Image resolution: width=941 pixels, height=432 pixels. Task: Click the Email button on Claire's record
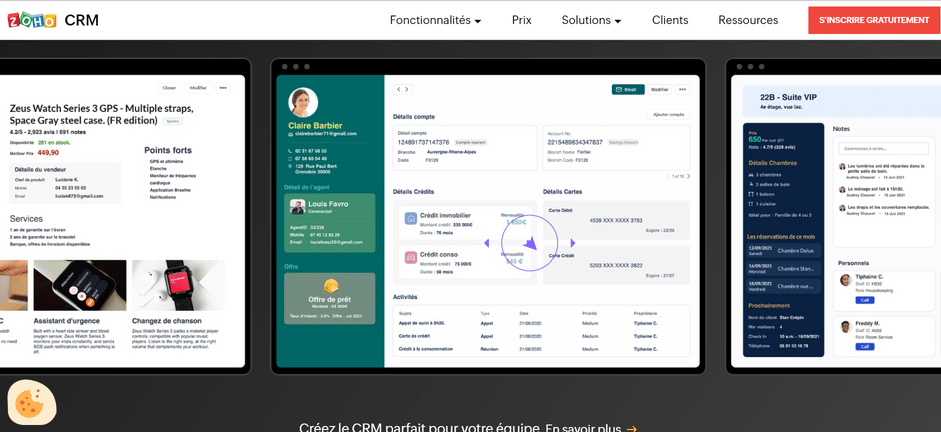[626, 89]
